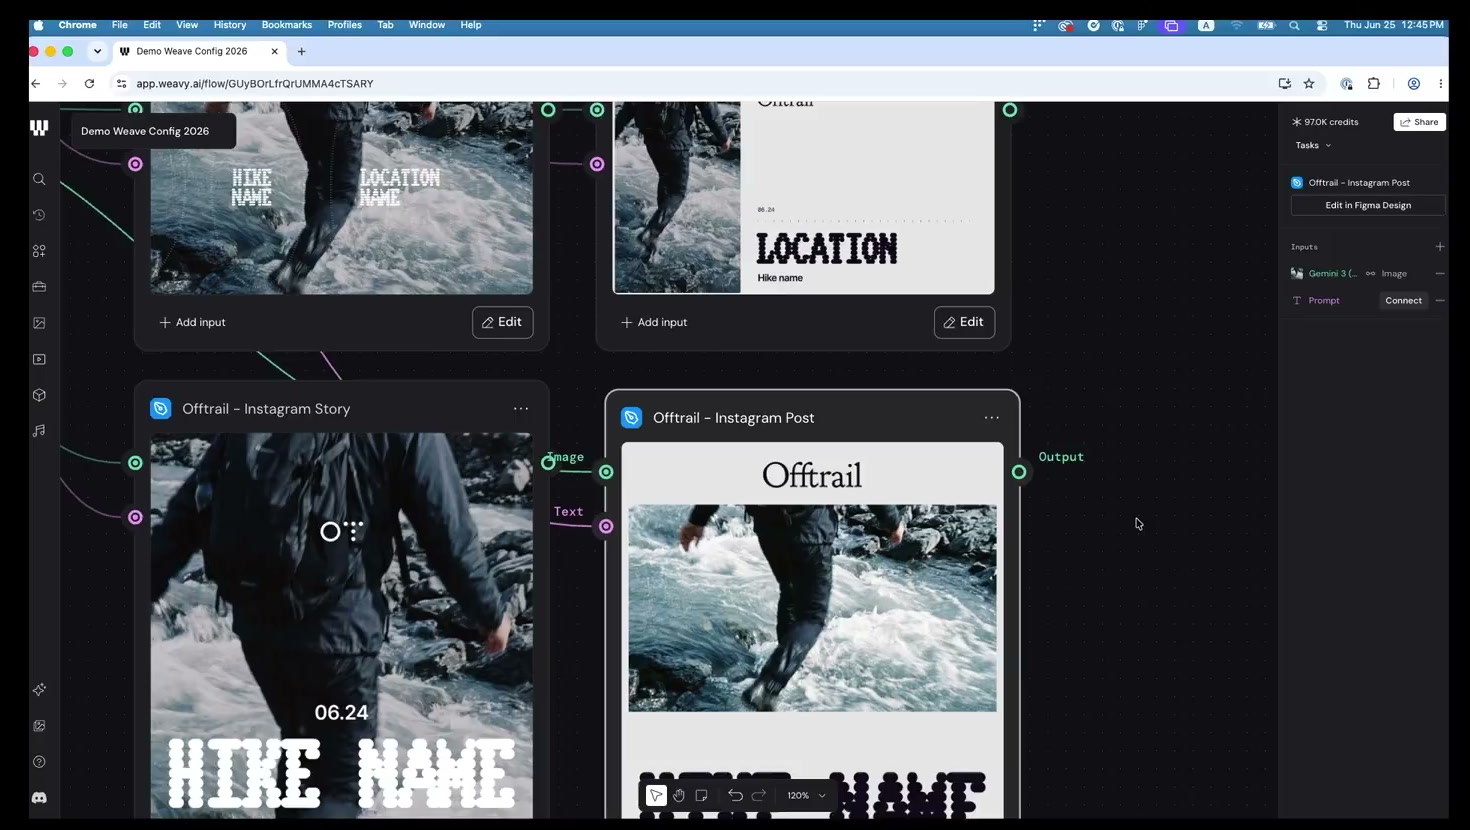Select the hand pan tool
This screenshot has width=1470, height=830.
pyautogui.click(x=679, y=795)
